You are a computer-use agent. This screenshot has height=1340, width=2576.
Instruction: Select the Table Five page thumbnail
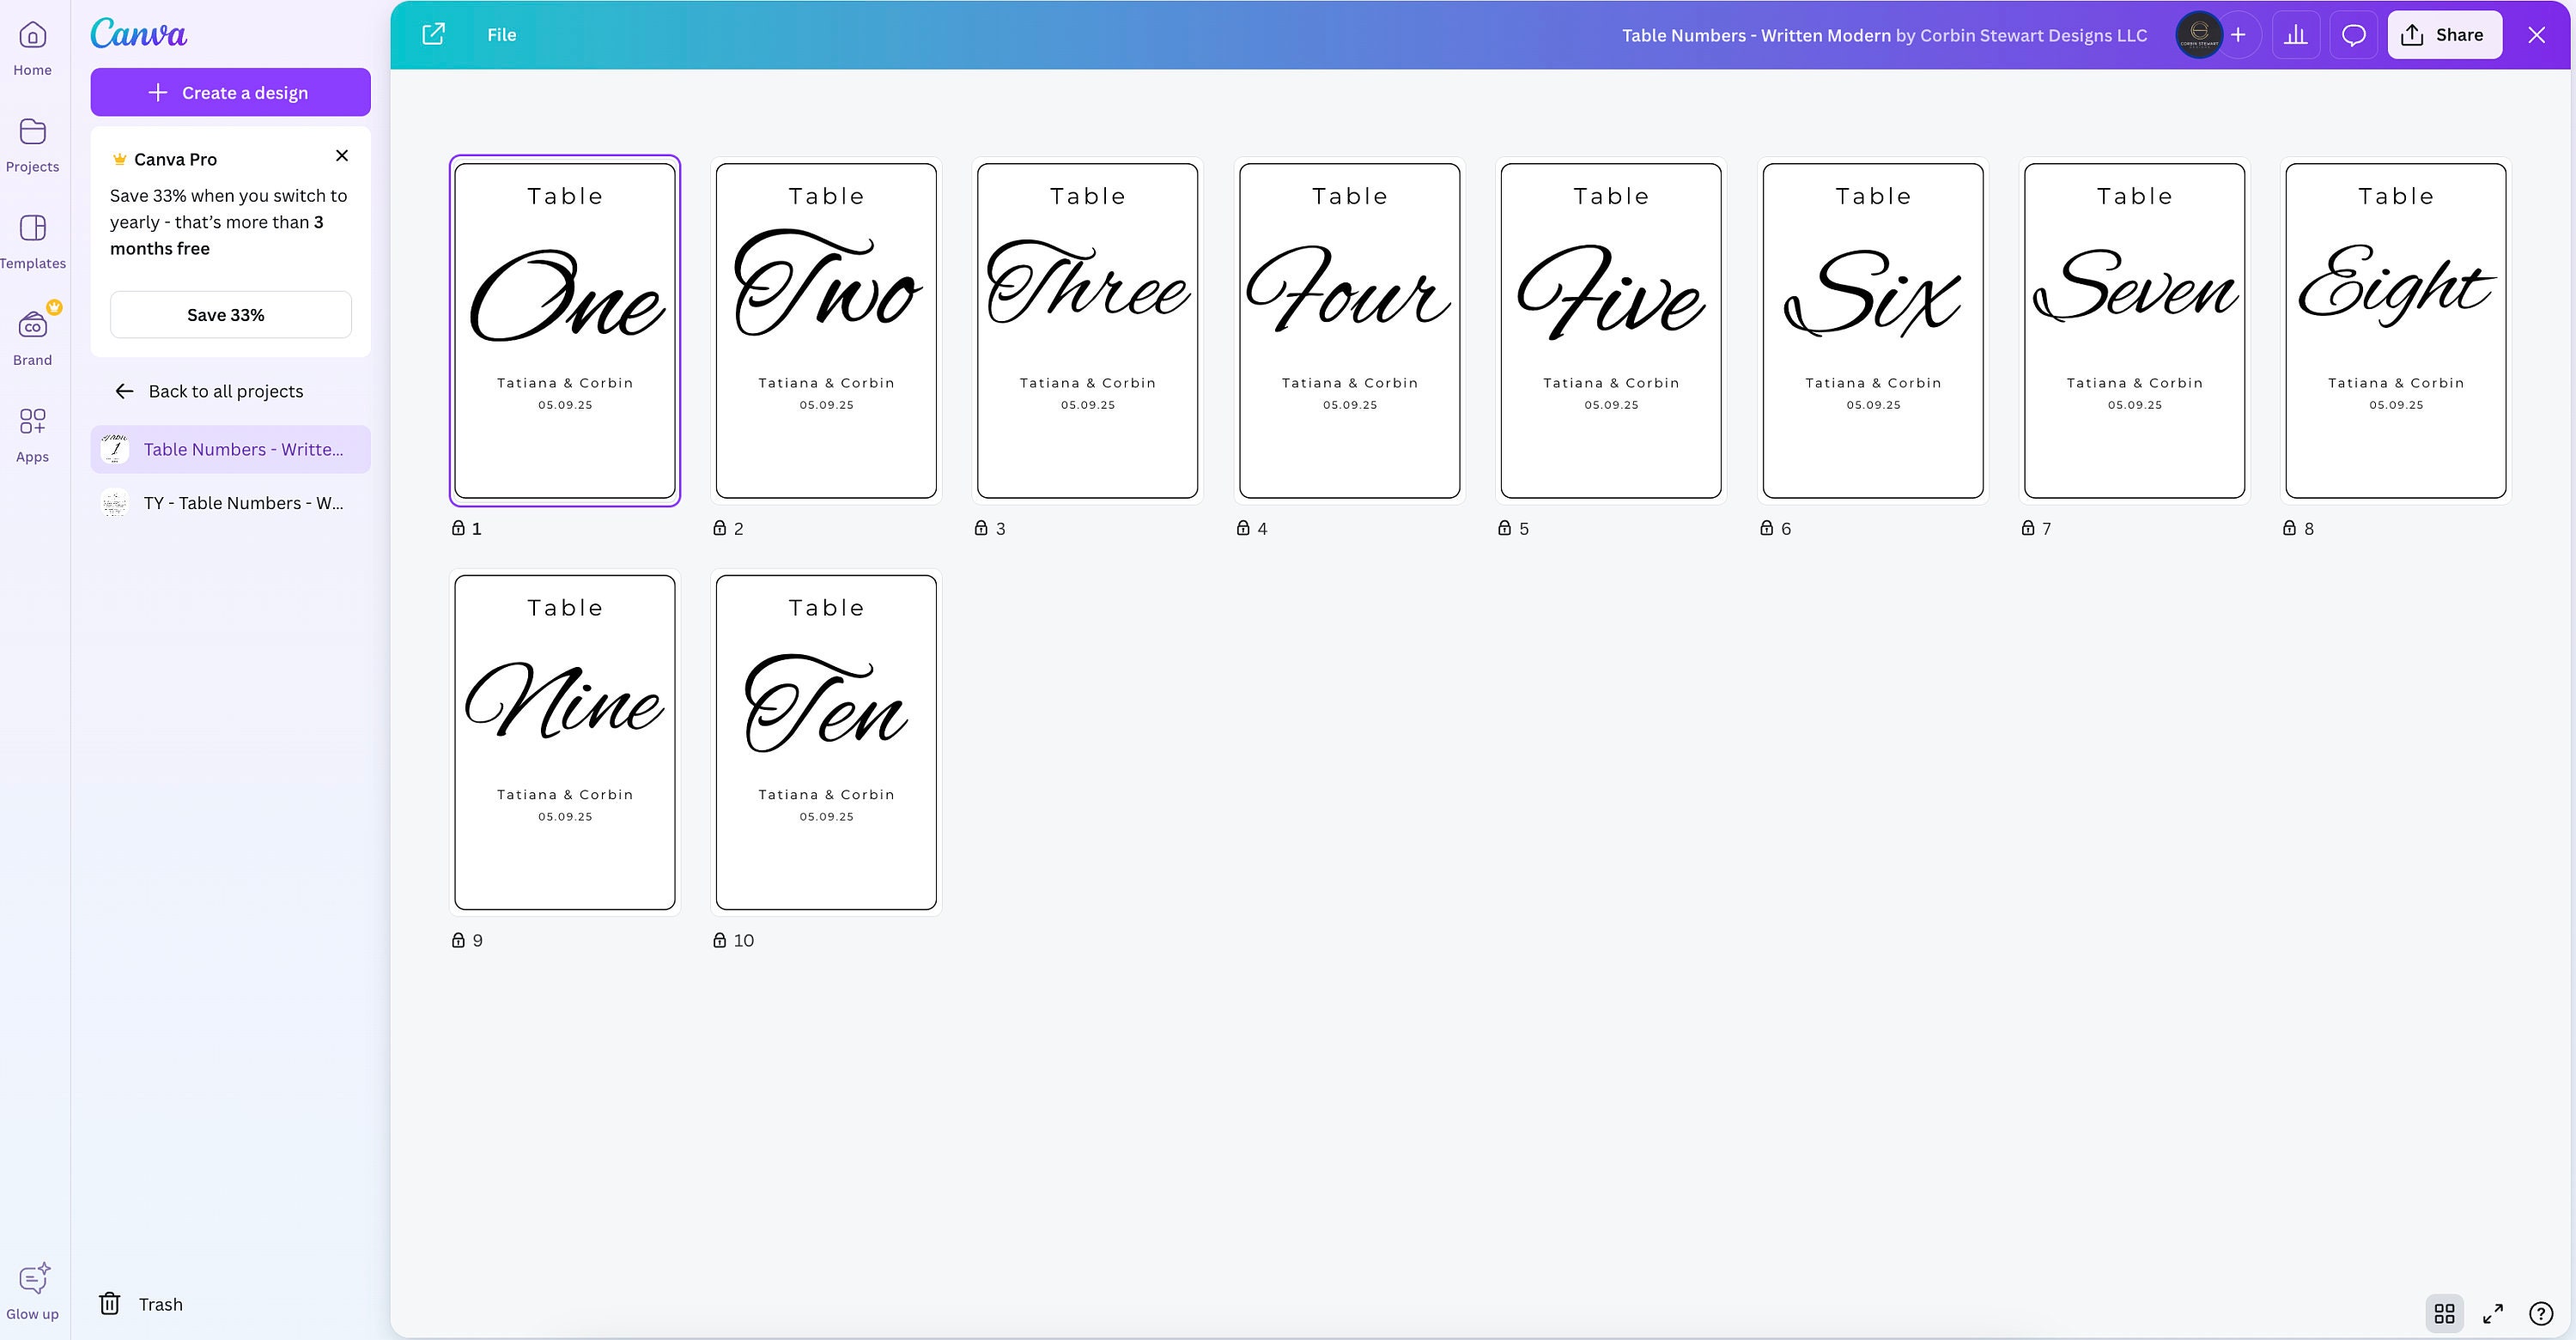[1611, 331]
